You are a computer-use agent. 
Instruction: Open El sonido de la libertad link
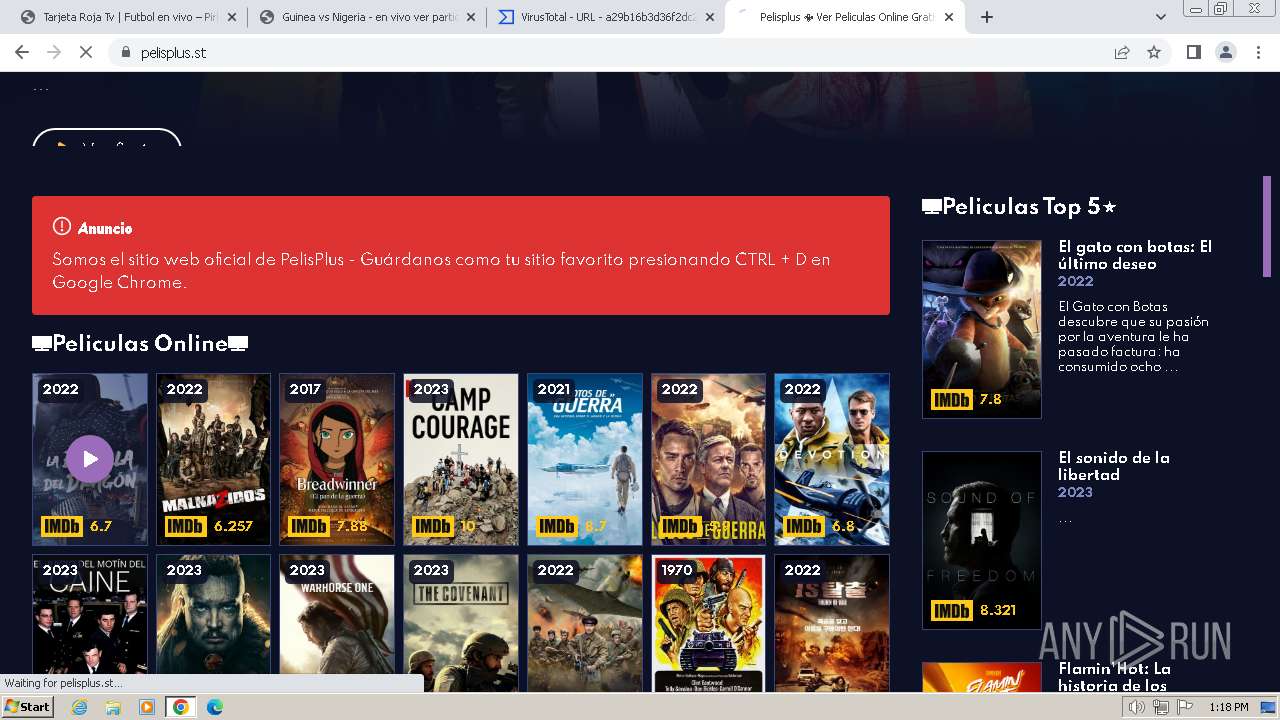coord(1114,466)
